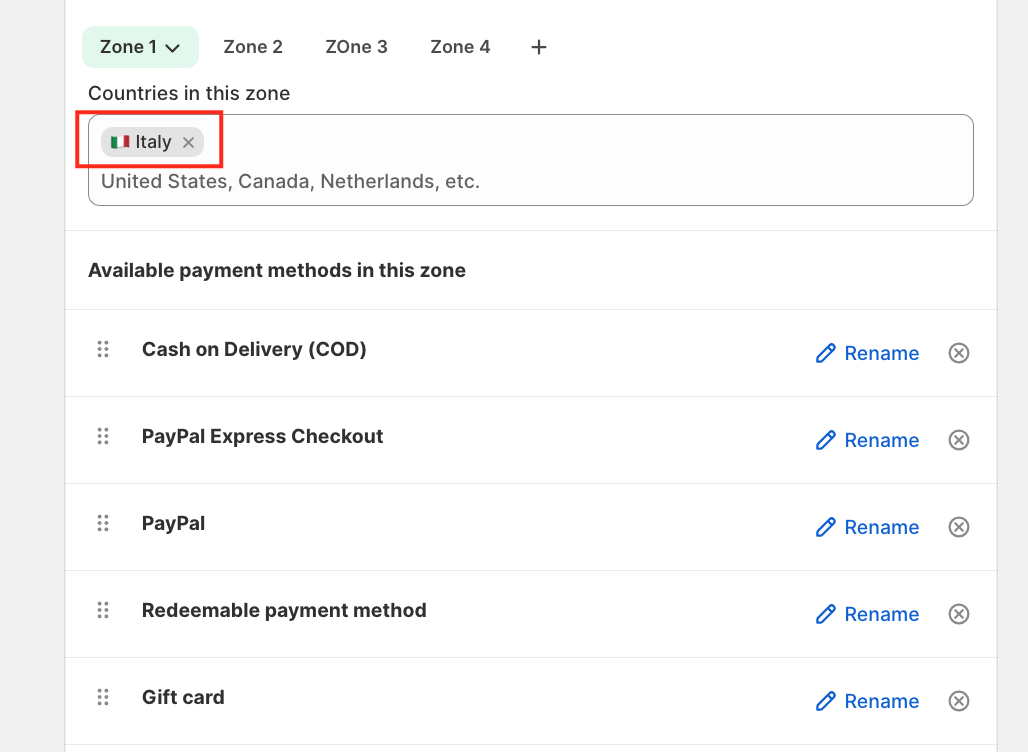The width and height of the screenshot is (1028, 752).
Task: Rename Redeemable payment method
Action: [x=867, y=614]
